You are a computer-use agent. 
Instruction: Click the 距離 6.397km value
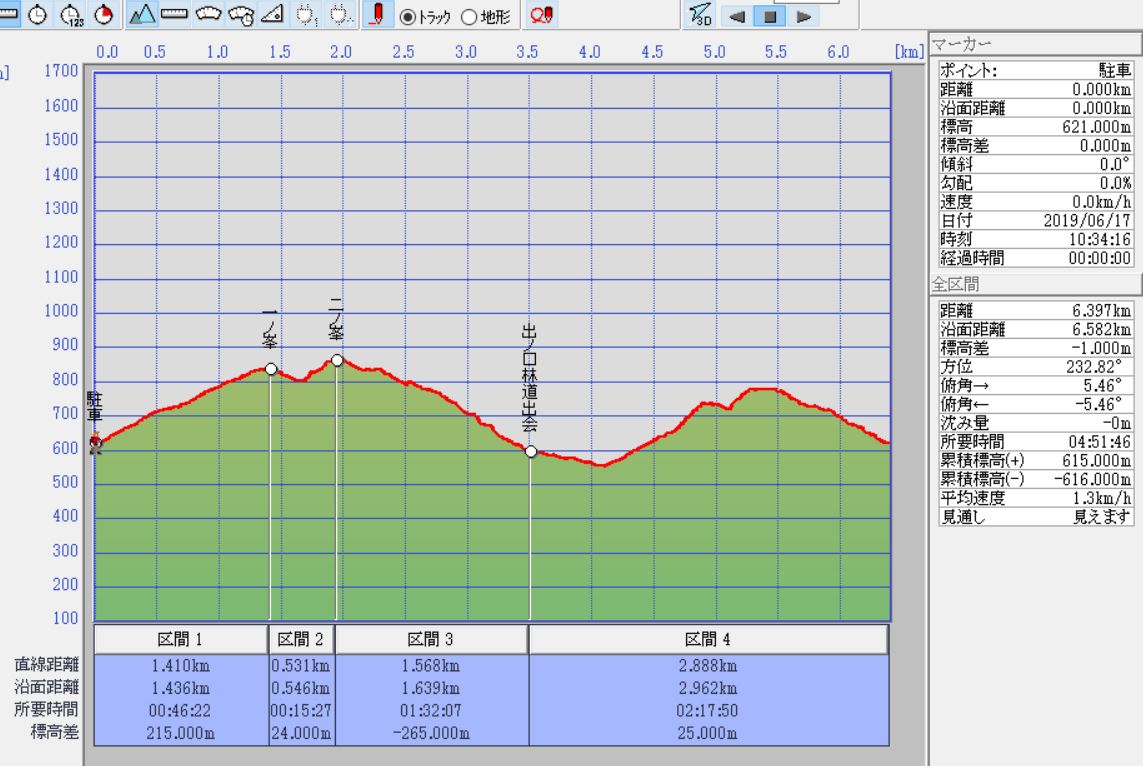click(x=1101, y=310)
